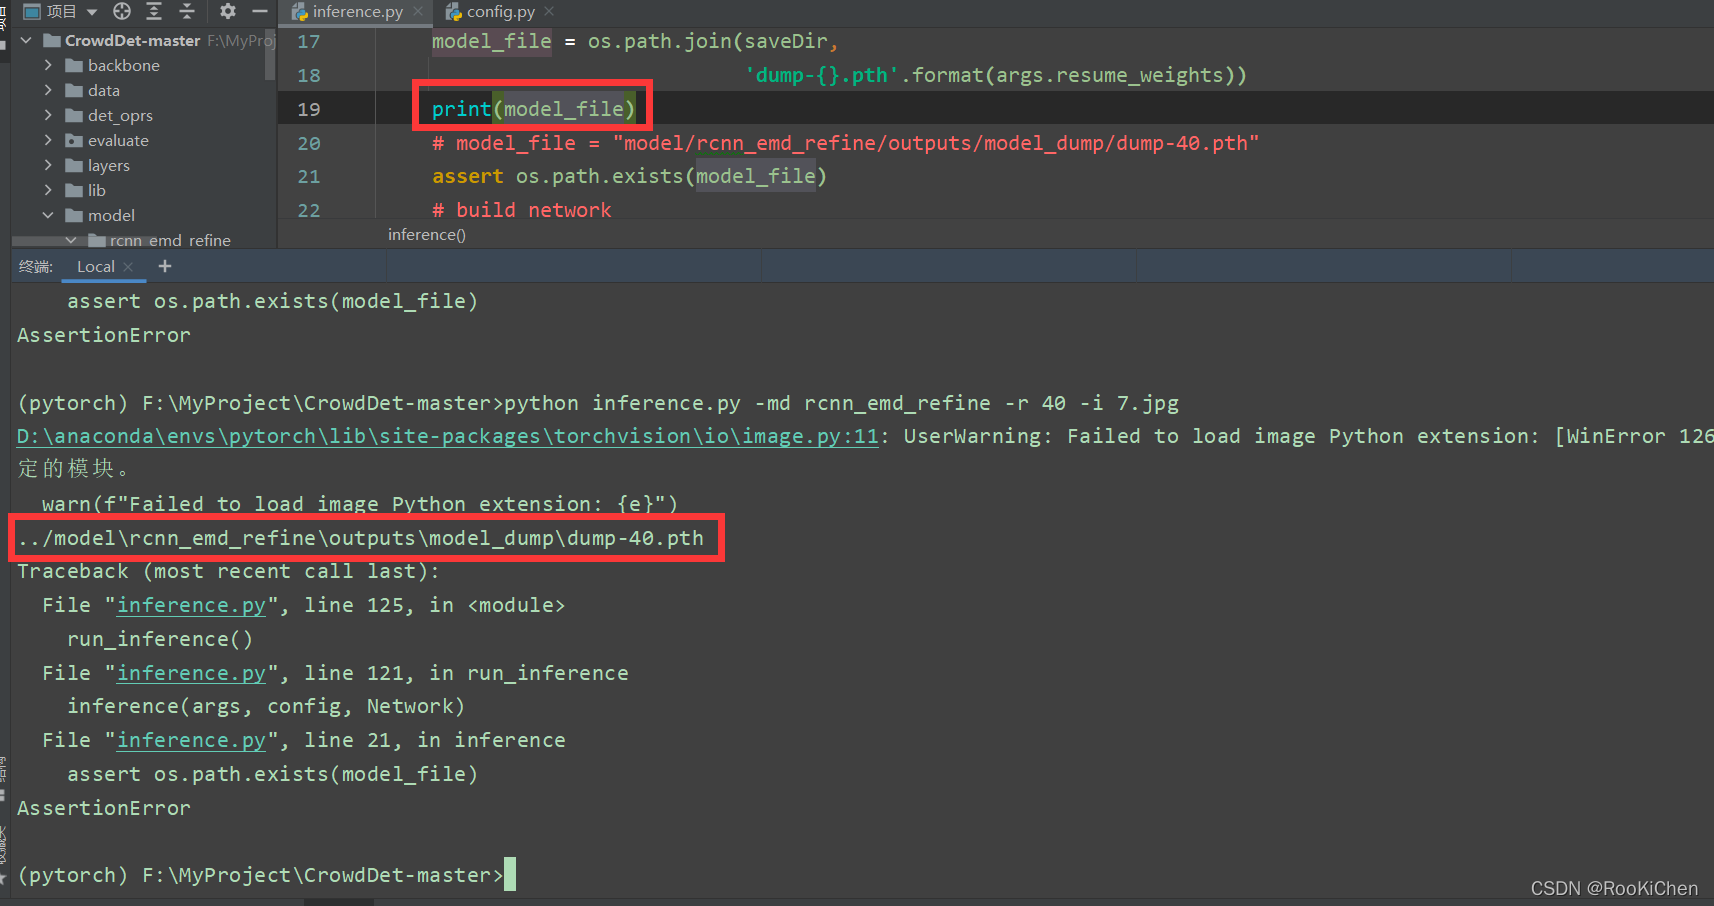Close the Local terminal session tab
Viewport: 1714px width, 906px height.
coord(128,267)
